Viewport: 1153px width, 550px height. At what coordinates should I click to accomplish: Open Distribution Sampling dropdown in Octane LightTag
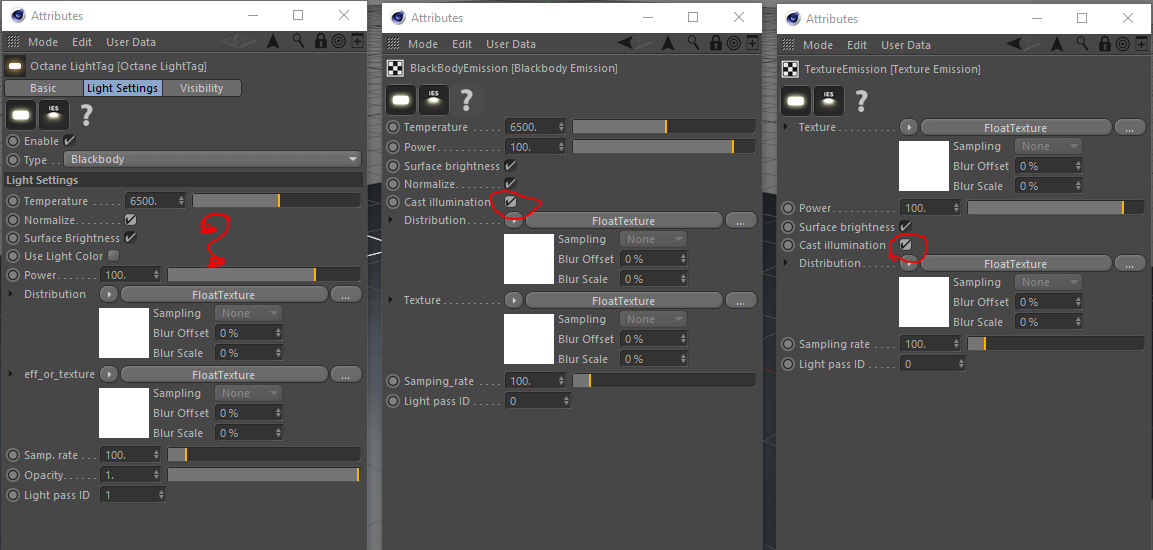(248, 313)
